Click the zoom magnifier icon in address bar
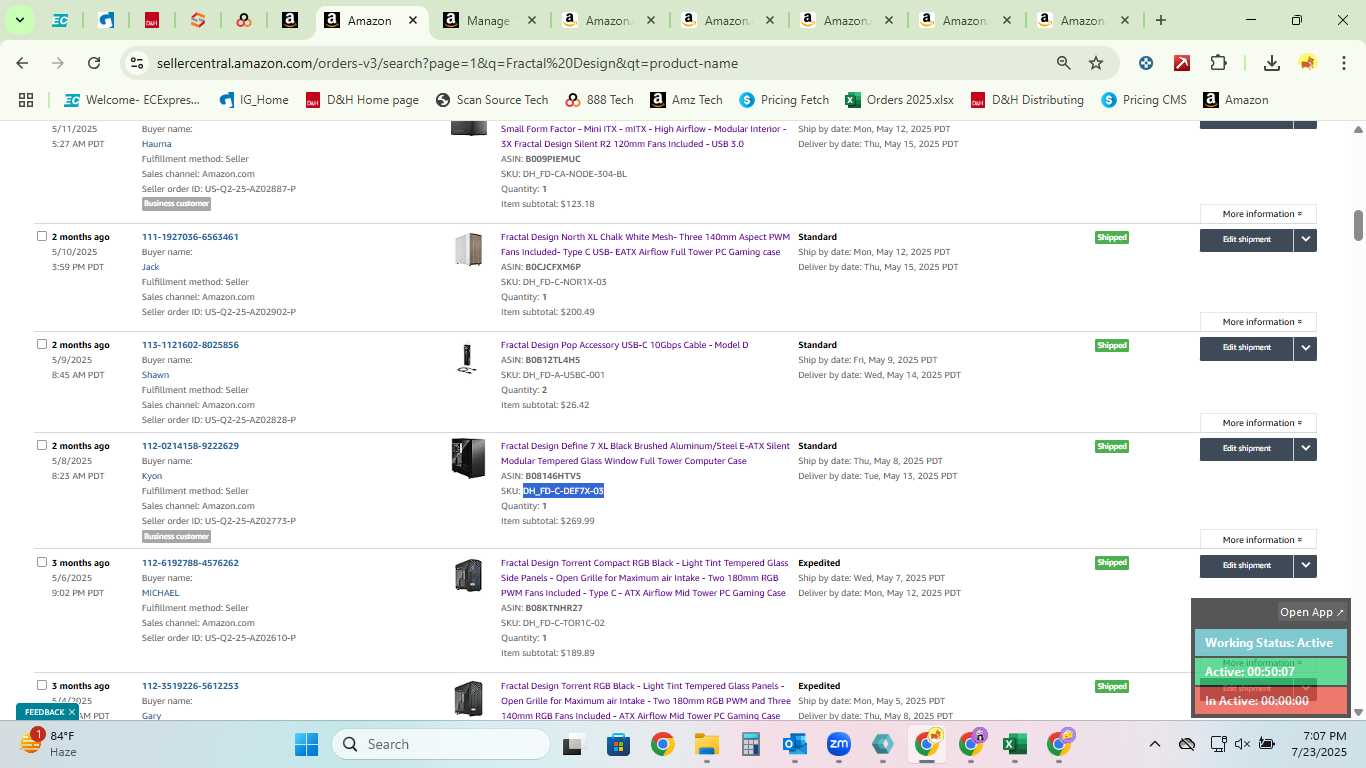This screenshot has width=1366, height=768. tap(1063, 63)
